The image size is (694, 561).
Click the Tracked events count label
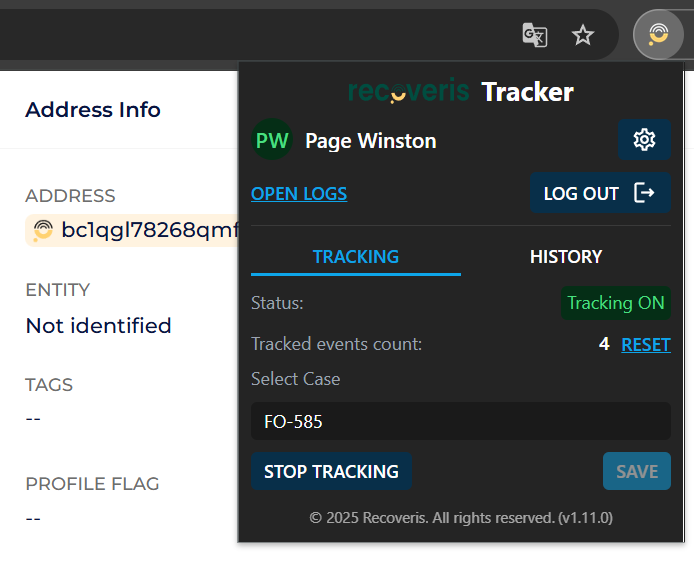(x=336, y=344)
